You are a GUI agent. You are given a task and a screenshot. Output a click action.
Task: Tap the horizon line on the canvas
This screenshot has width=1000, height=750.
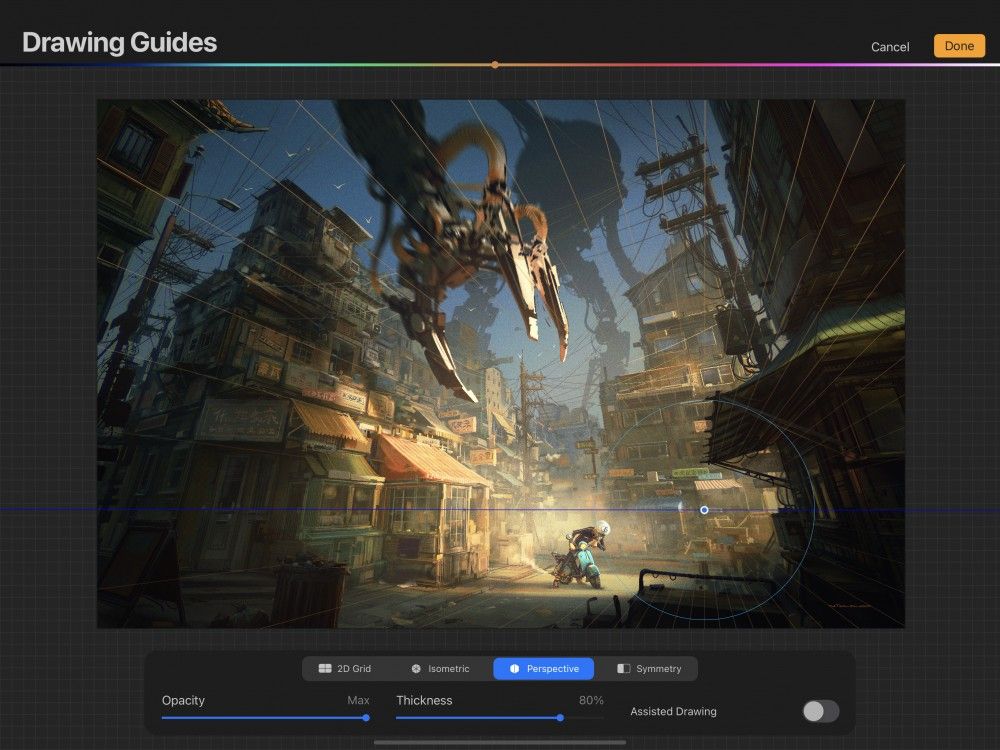(300, 509)
